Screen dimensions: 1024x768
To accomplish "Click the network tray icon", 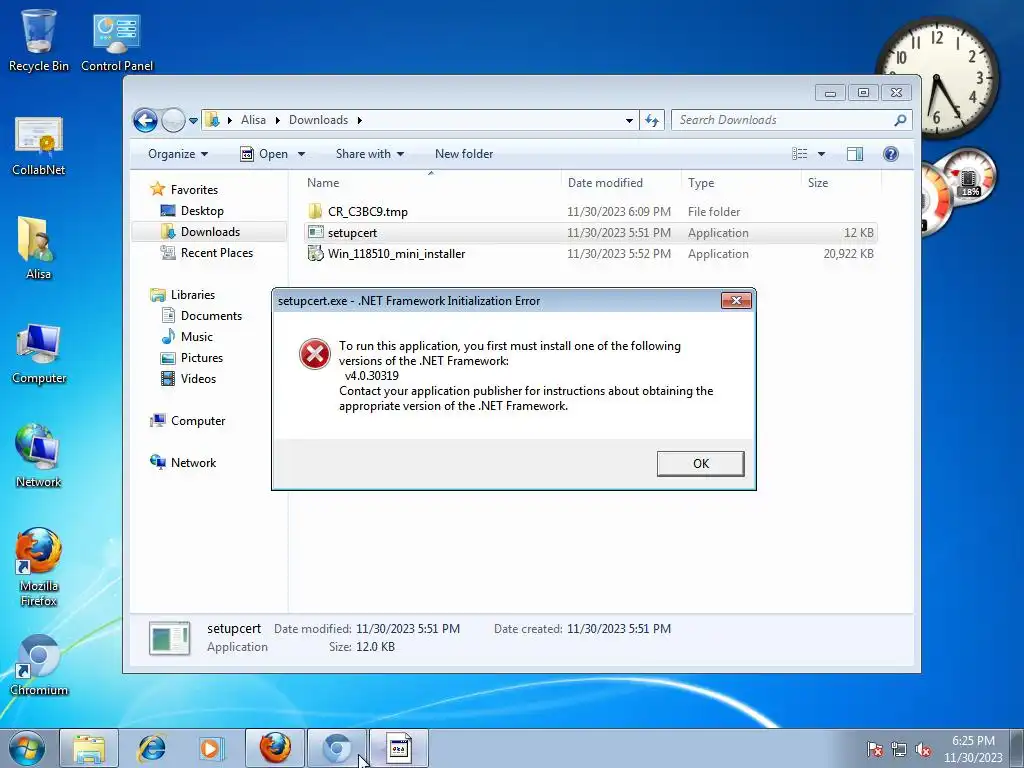I will (899, 749).
